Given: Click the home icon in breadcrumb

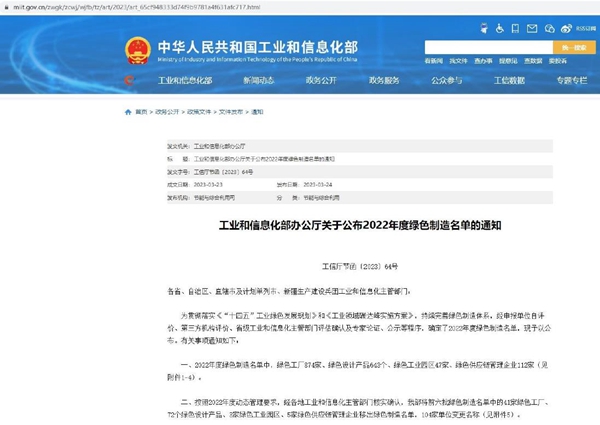Looking at the screenshot, I should pyautogui.click(x=128, y=112).
